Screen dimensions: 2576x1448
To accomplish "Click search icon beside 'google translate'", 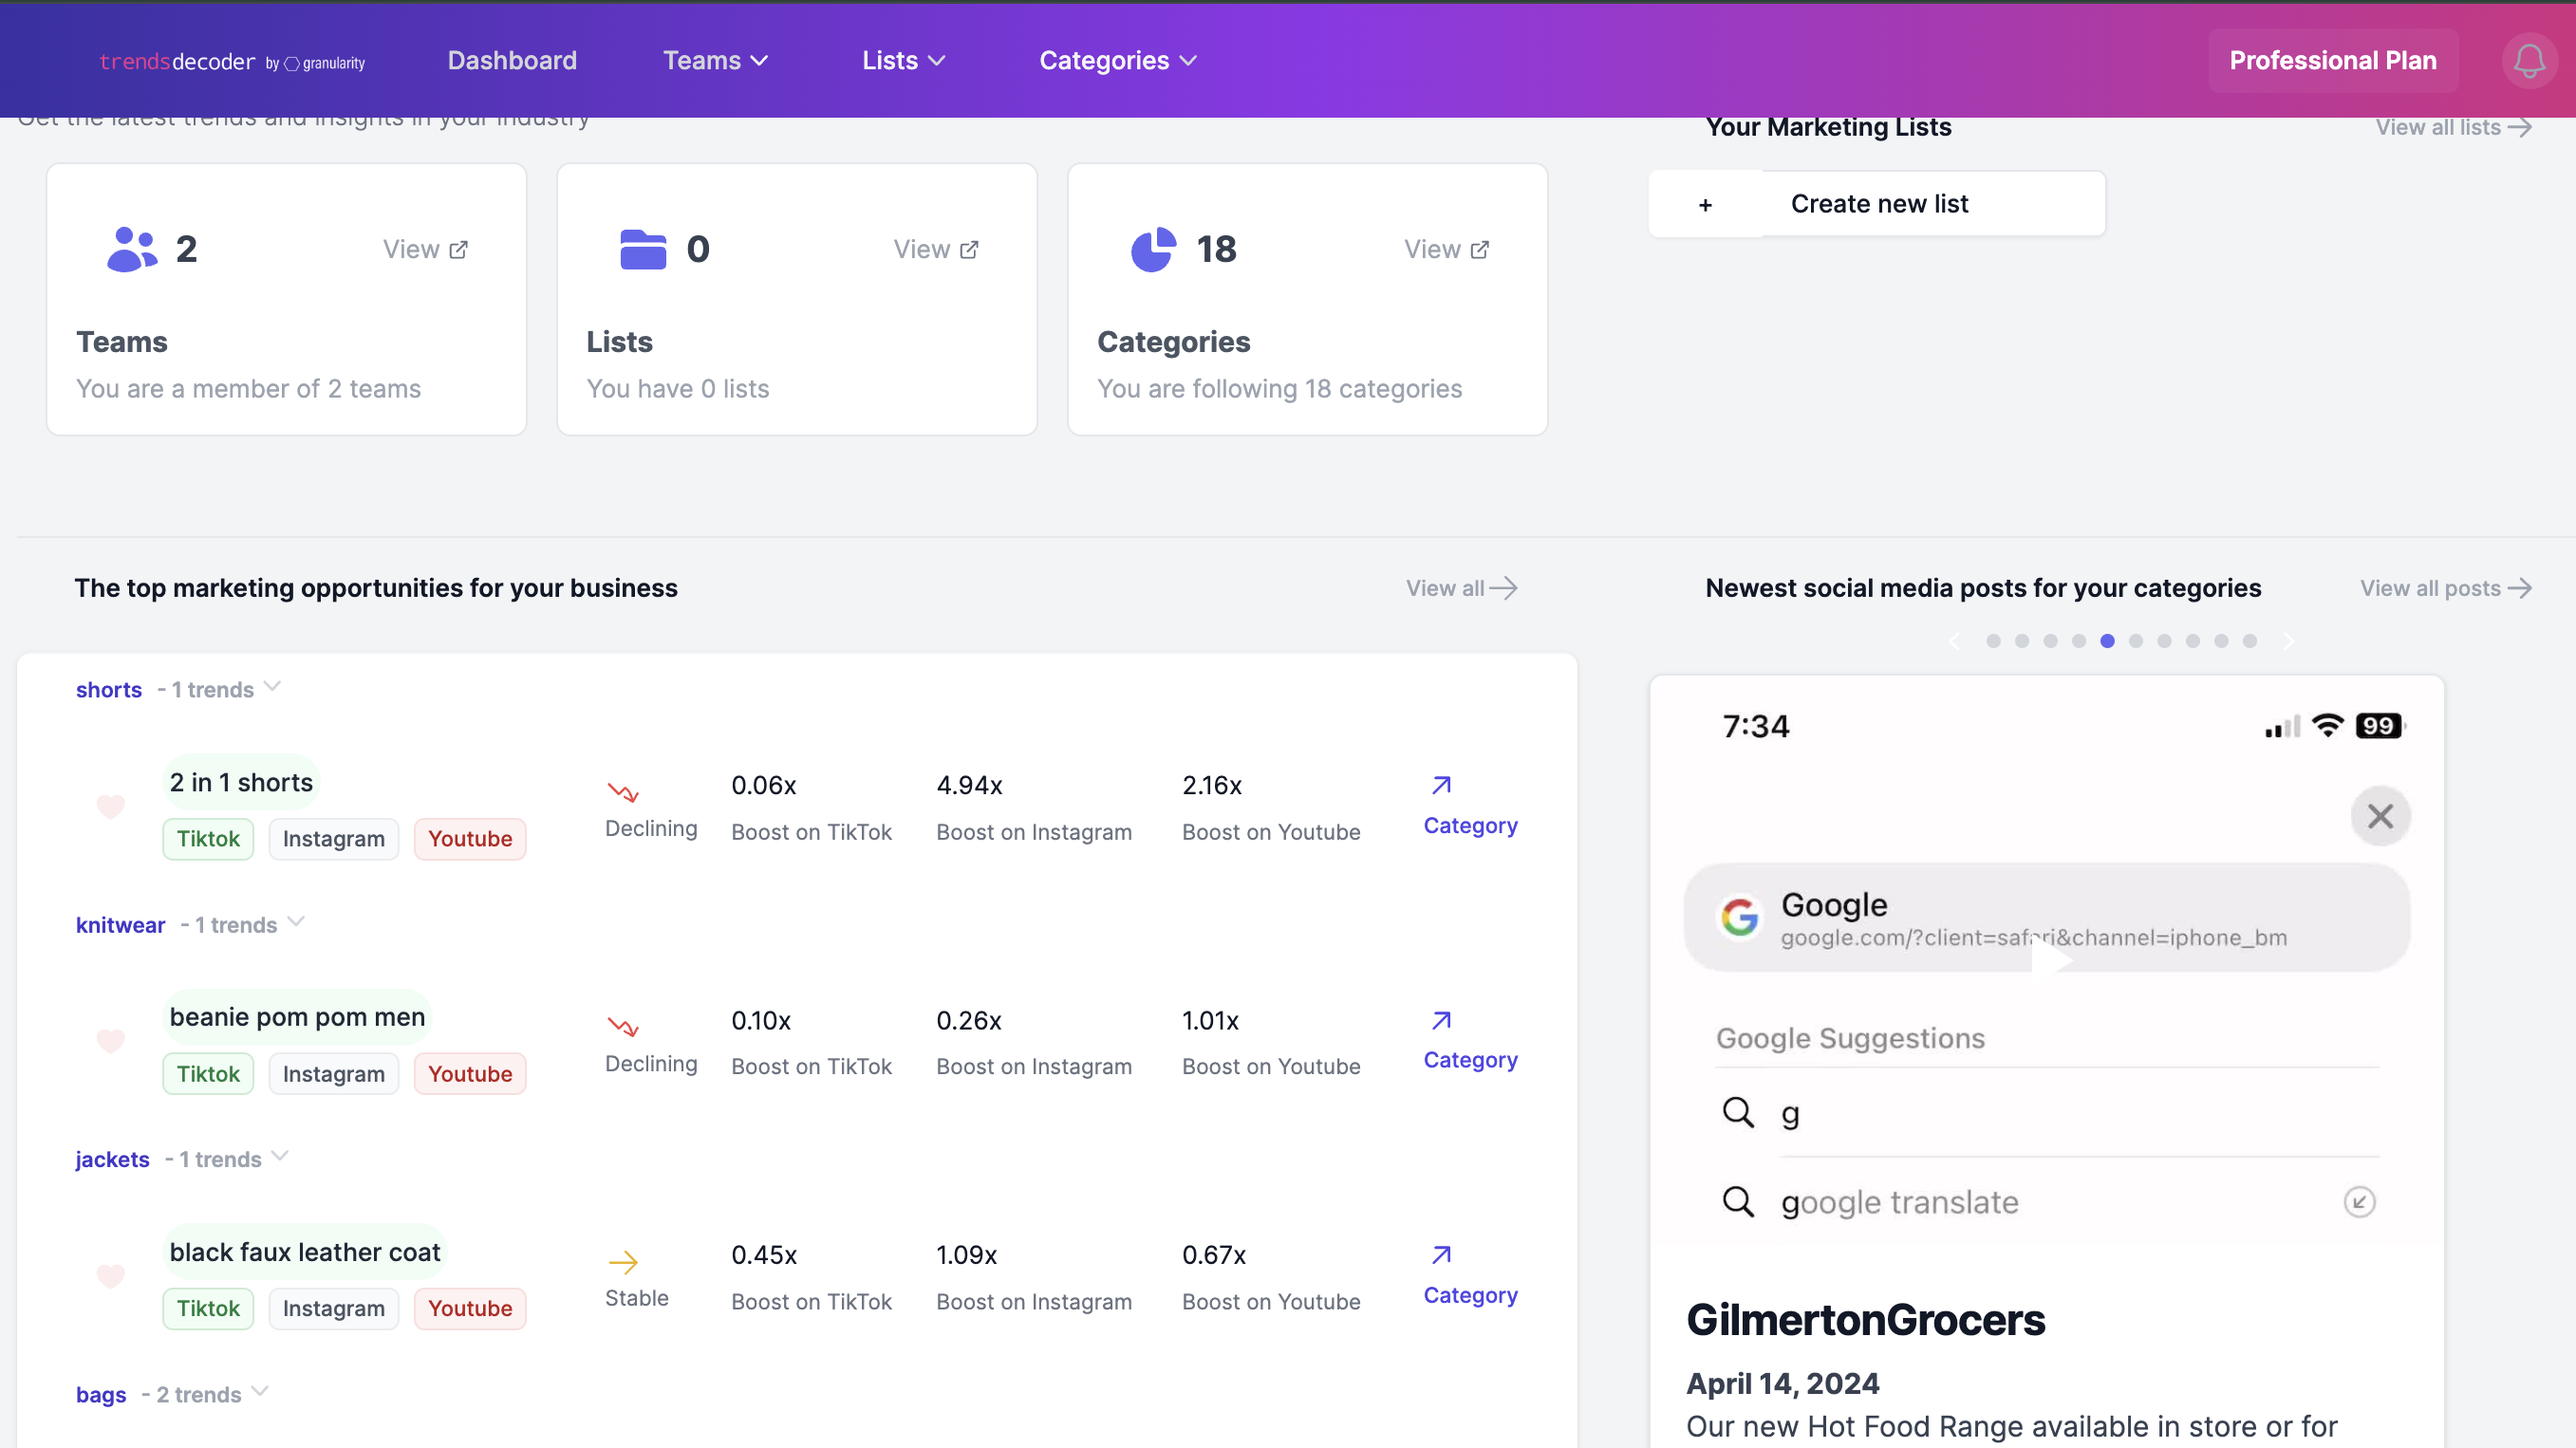I will coord(1738,1201).
